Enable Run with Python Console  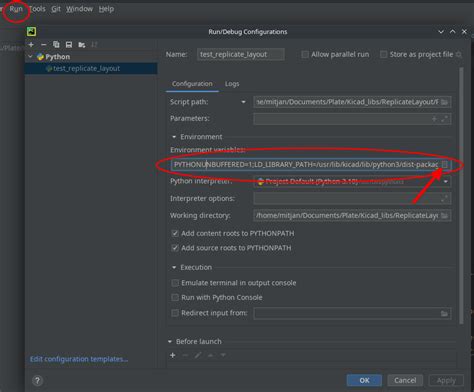point(175,297)
